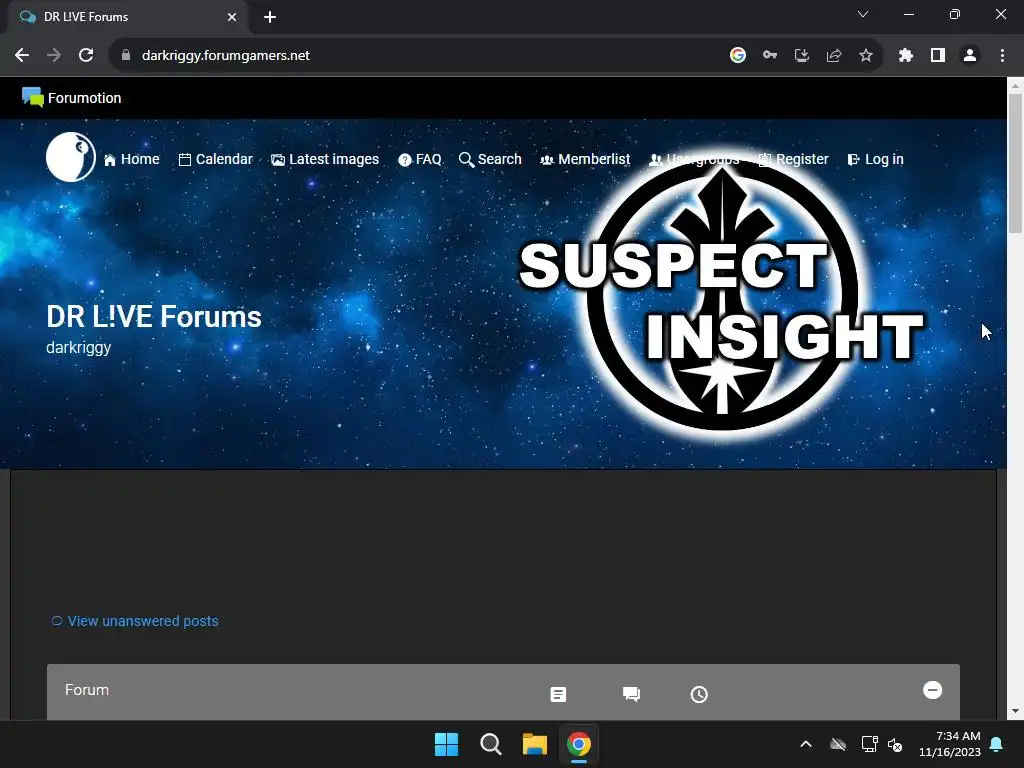Click the Log in link

coord(875,159)
